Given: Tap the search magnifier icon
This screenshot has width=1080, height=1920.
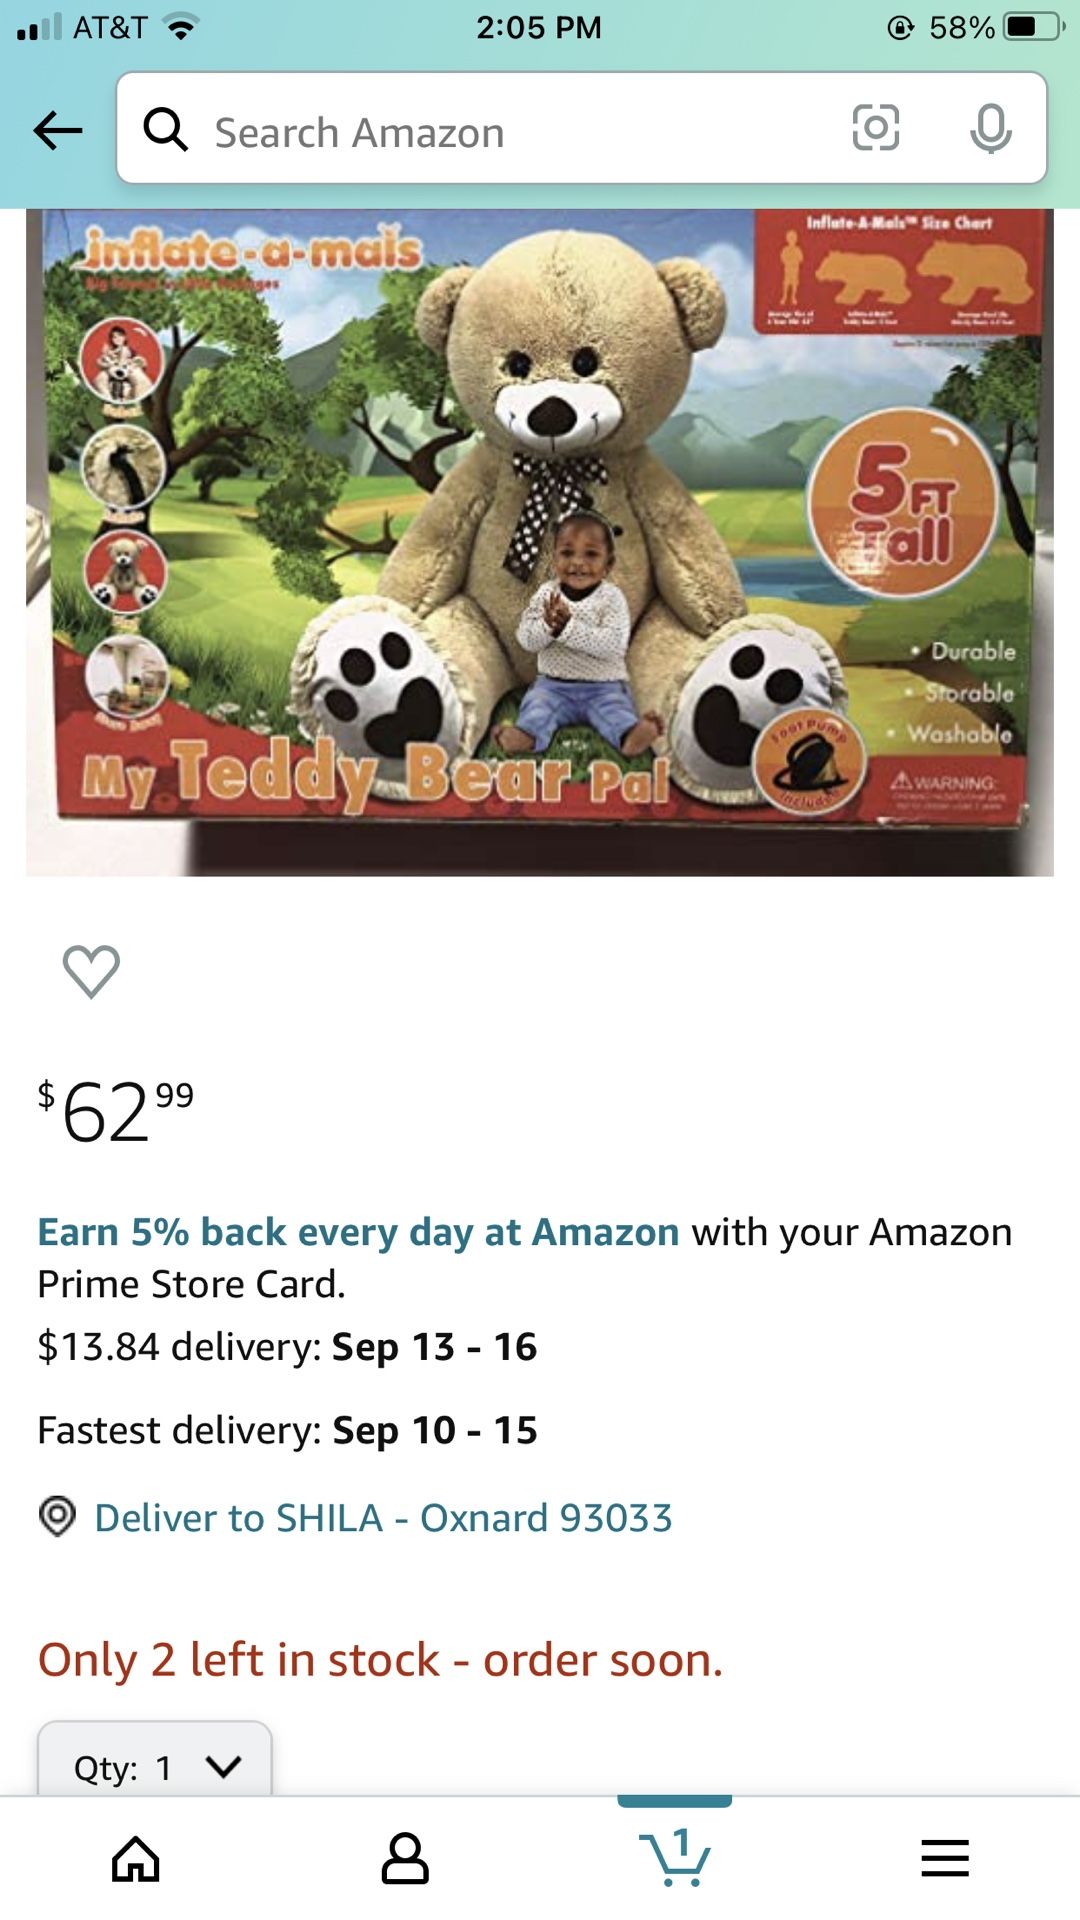Looking at the screenshot, I should pyautogui.click(x=166, y=130).
